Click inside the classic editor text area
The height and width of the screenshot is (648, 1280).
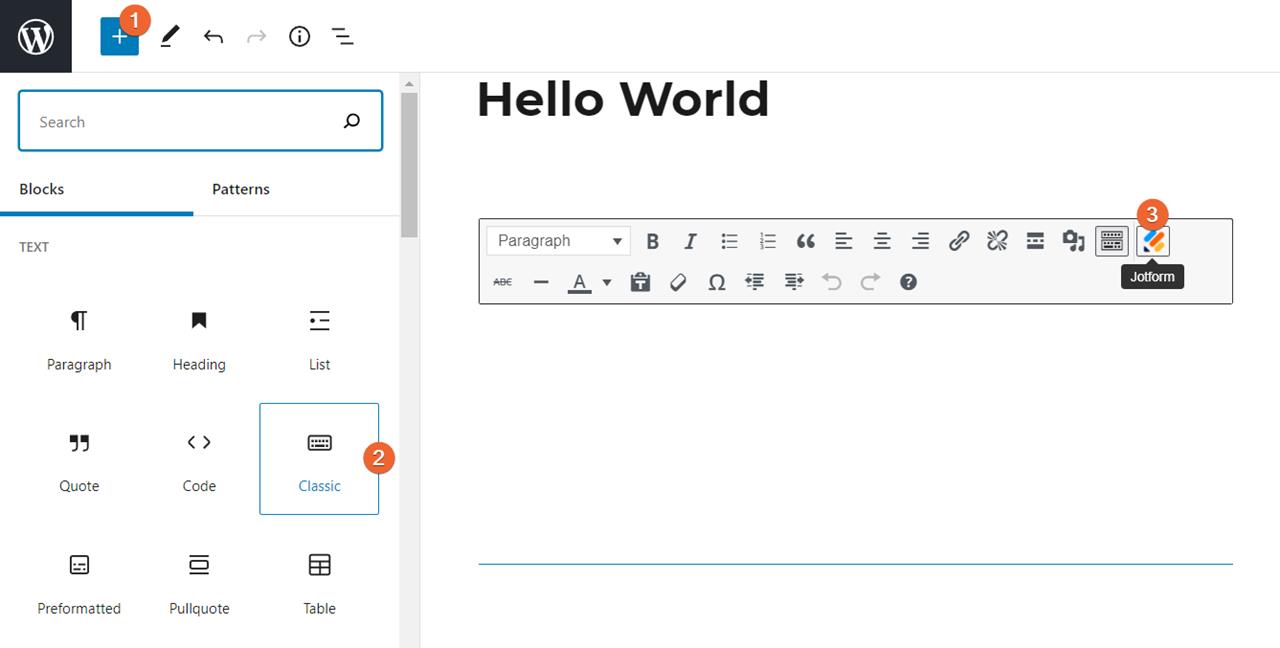[855, 433]
